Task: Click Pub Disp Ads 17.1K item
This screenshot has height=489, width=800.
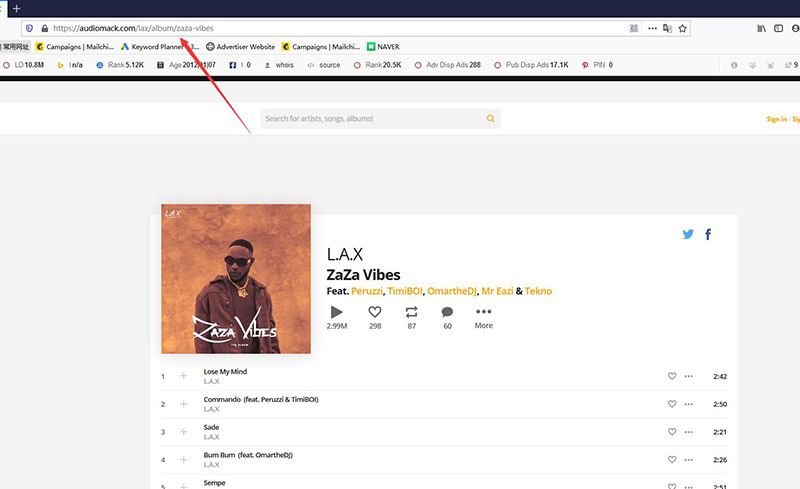Action: pos(531,65)
